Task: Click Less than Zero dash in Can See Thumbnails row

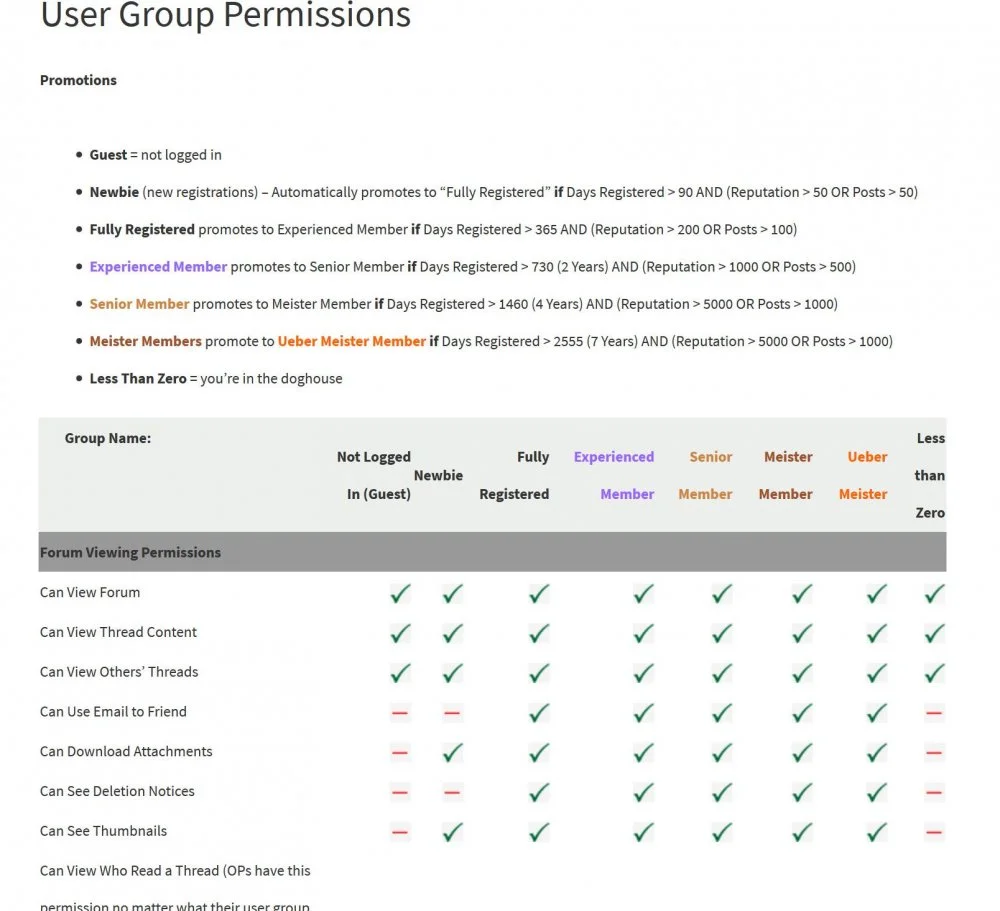Action: click(934, 832)
